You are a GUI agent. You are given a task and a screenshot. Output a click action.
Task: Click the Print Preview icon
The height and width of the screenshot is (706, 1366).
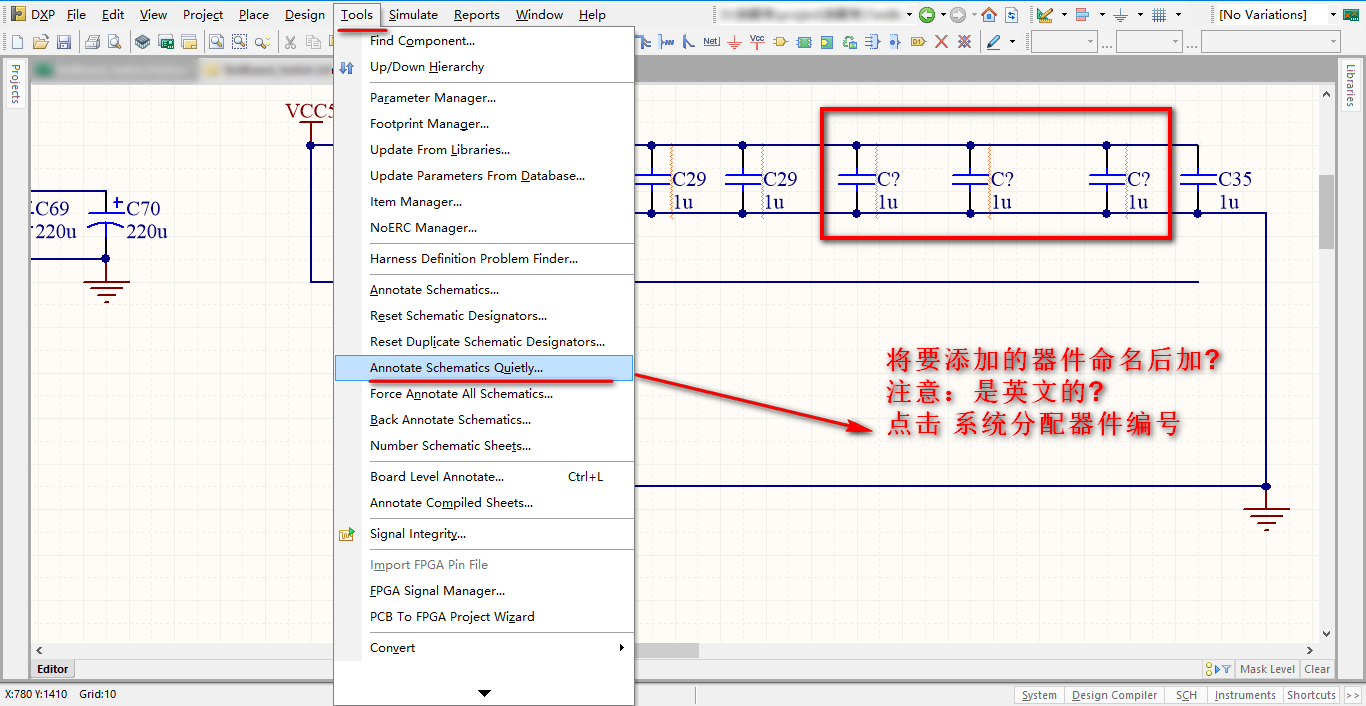point(114,42)
